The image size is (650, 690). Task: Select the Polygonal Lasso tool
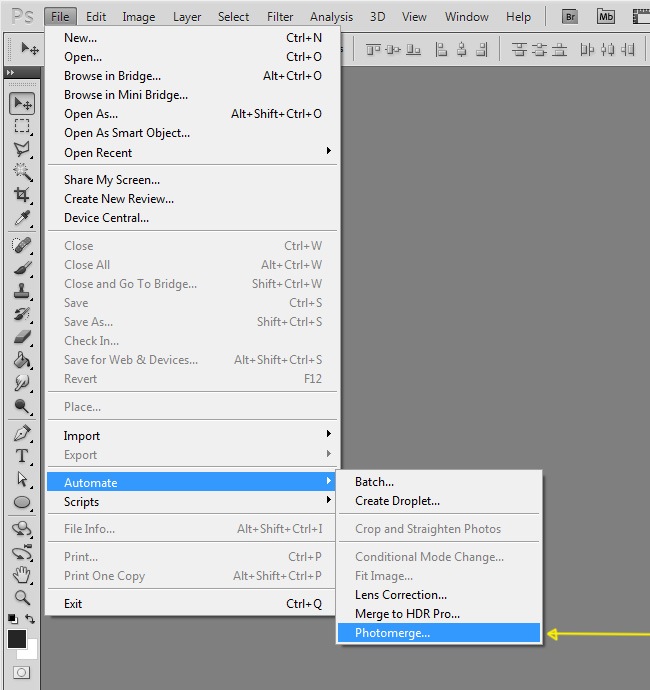coord(22,149)
